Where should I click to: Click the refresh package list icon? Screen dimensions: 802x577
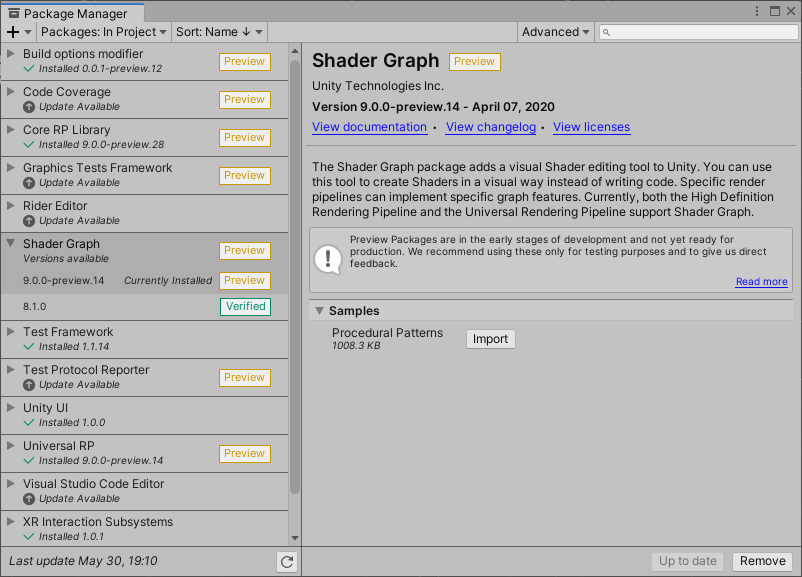(x=287, y=562)
